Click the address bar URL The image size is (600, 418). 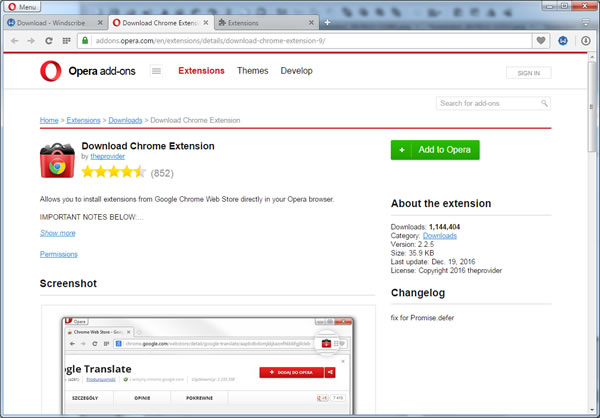point(210,41)
